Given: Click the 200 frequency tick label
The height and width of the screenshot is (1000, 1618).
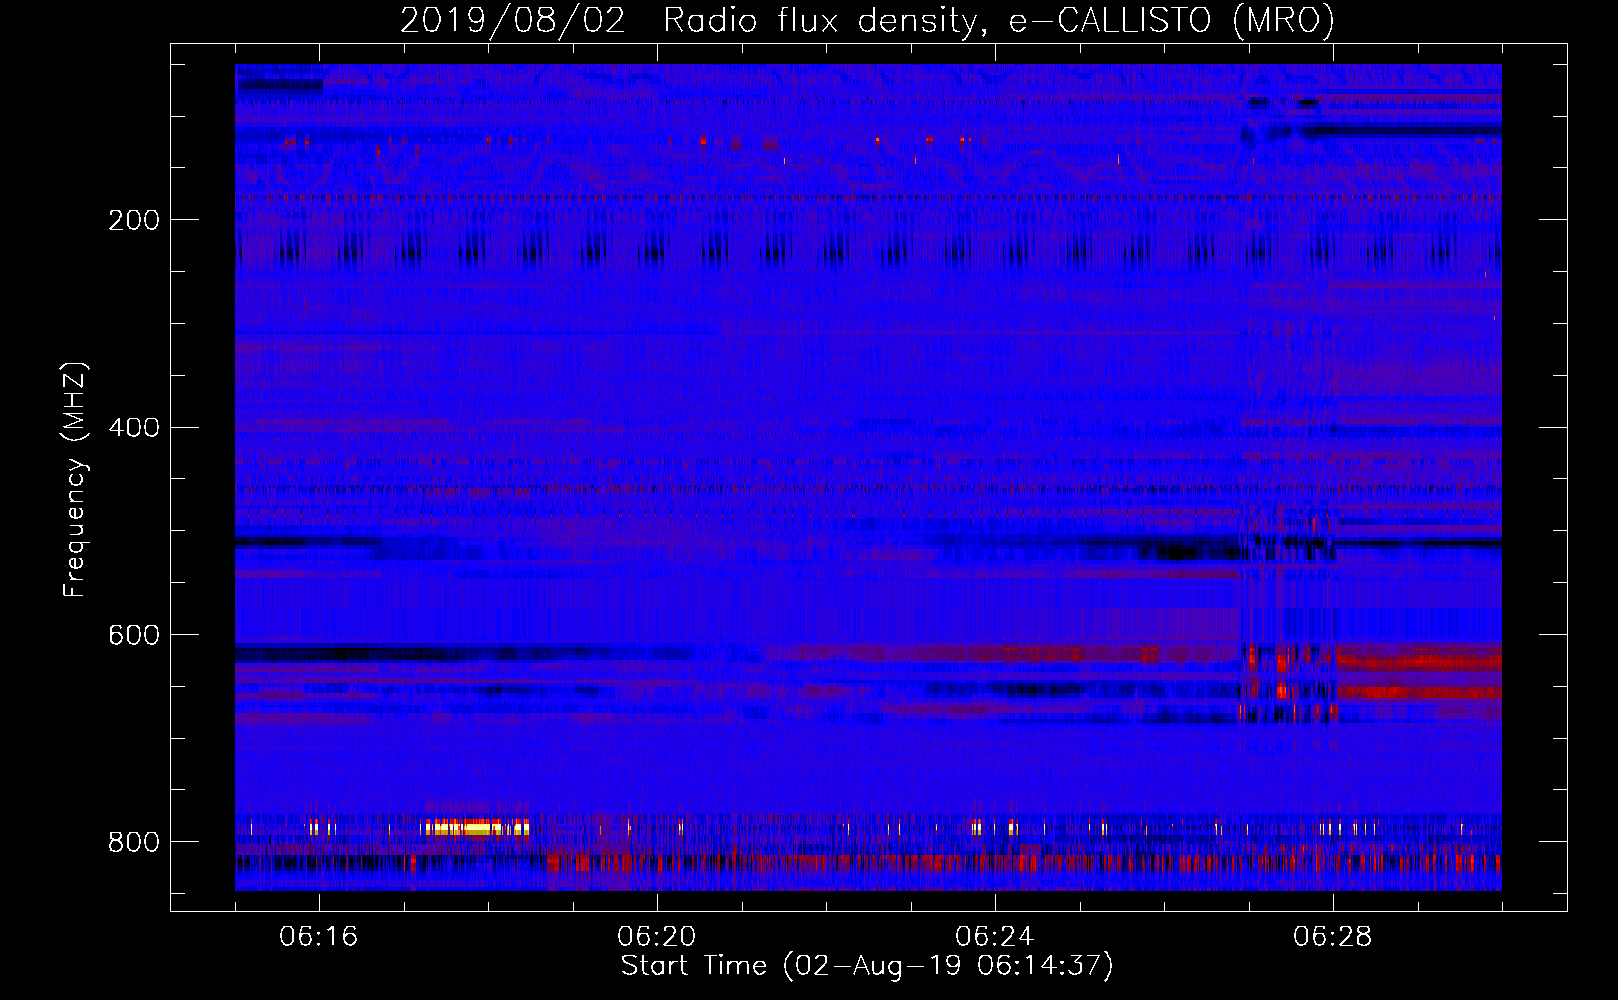Looking at the screenshot, I should tap(134, 220).
